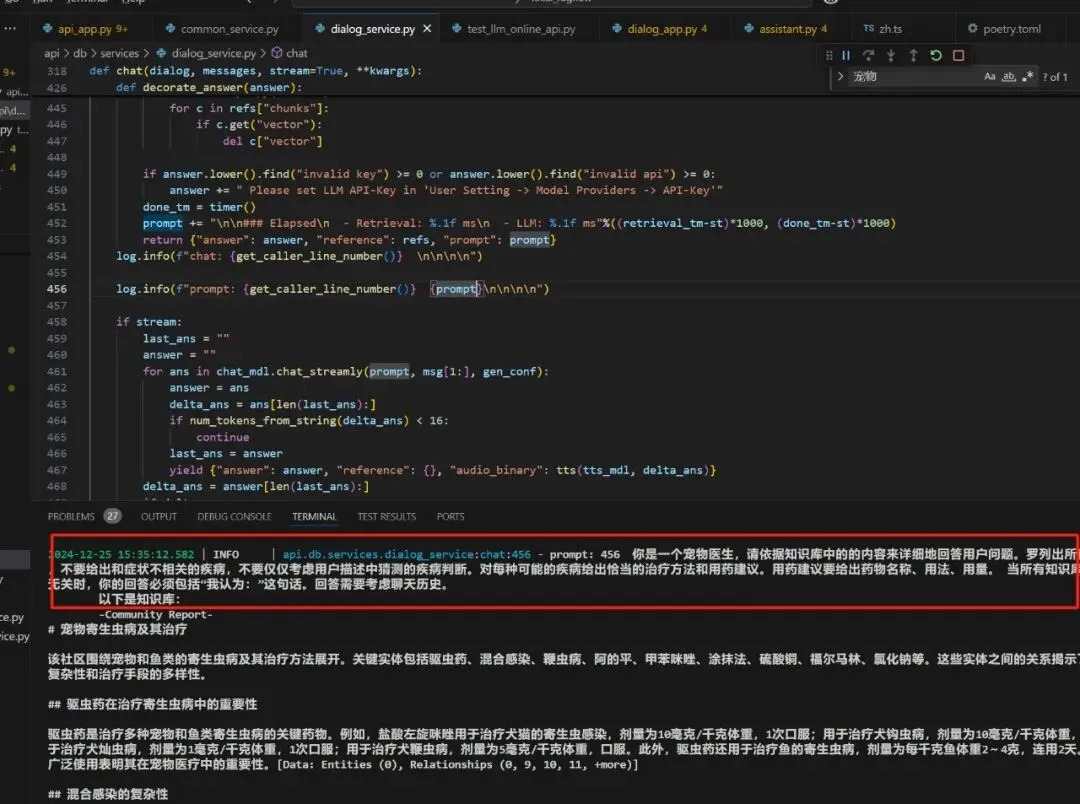Grab the debug toolbar drag handle

pyautogui.click(x=829, y=55)
